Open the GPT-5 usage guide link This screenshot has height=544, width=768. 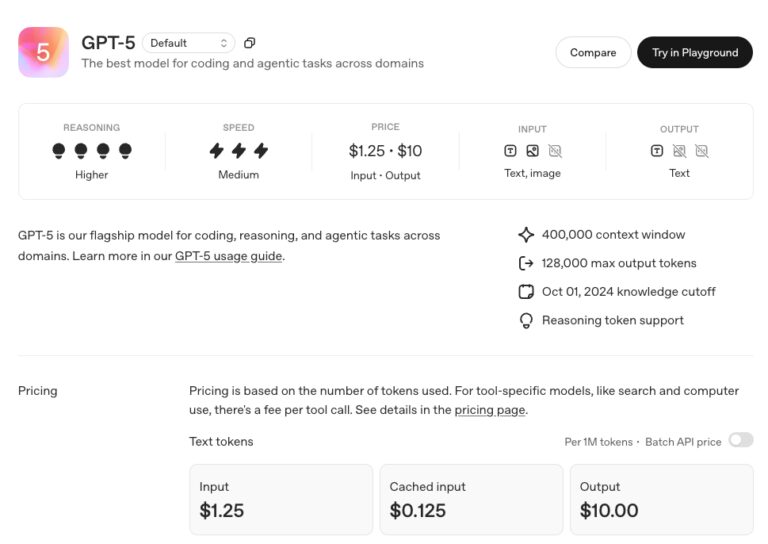(229, 256)
